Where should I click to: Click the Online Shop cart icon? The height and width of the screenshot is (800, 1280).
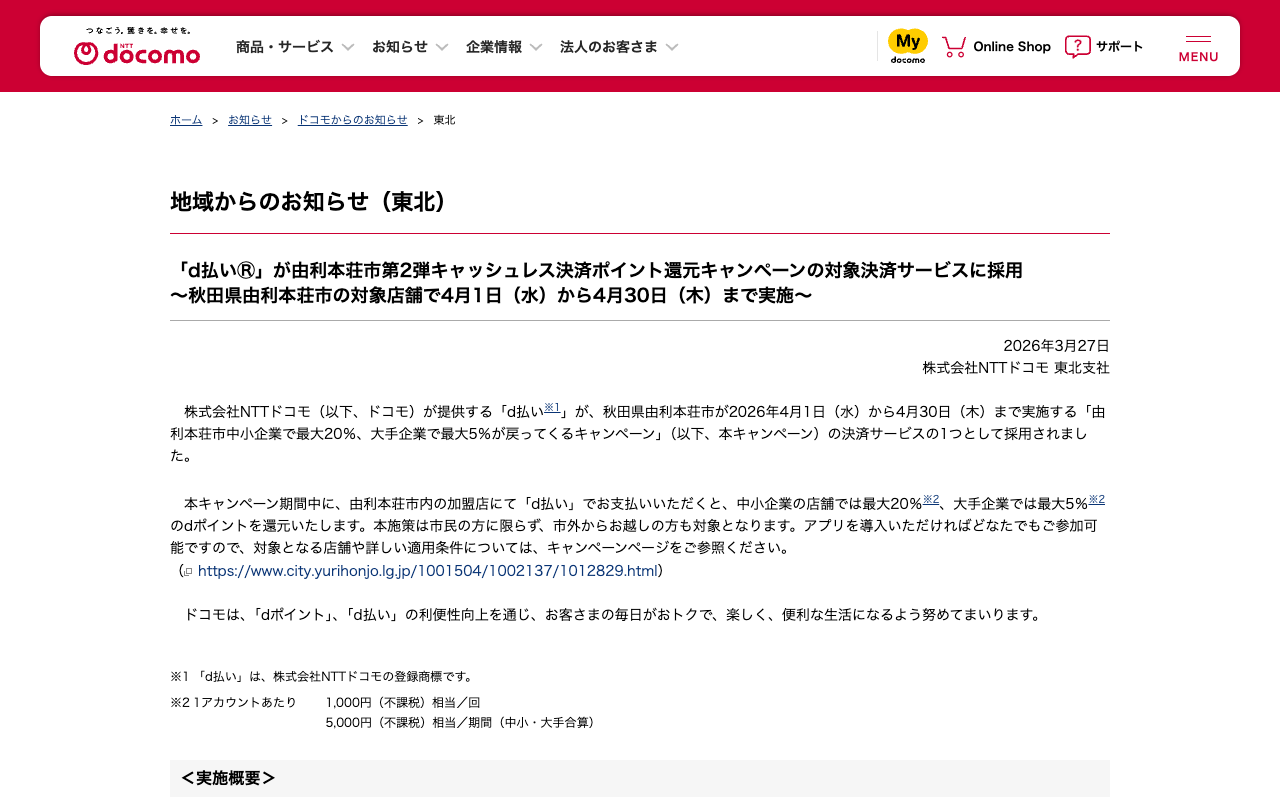click(954, 46)
